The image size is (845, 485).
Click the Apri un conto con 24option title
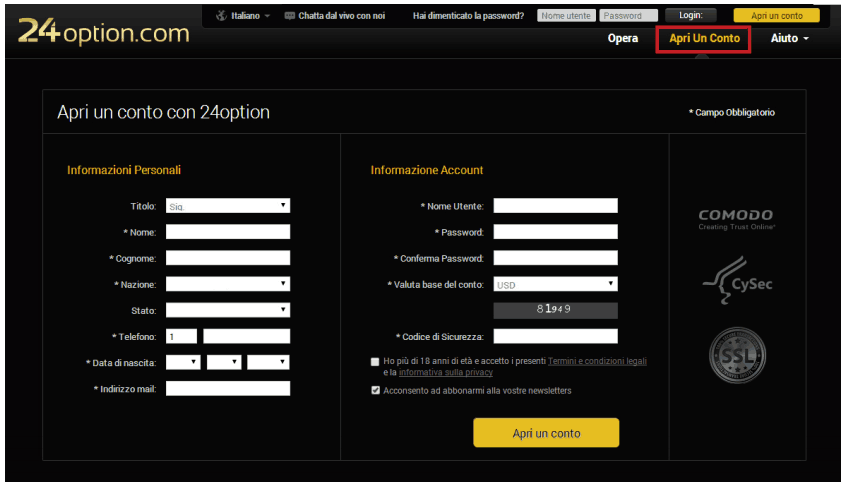163,112
